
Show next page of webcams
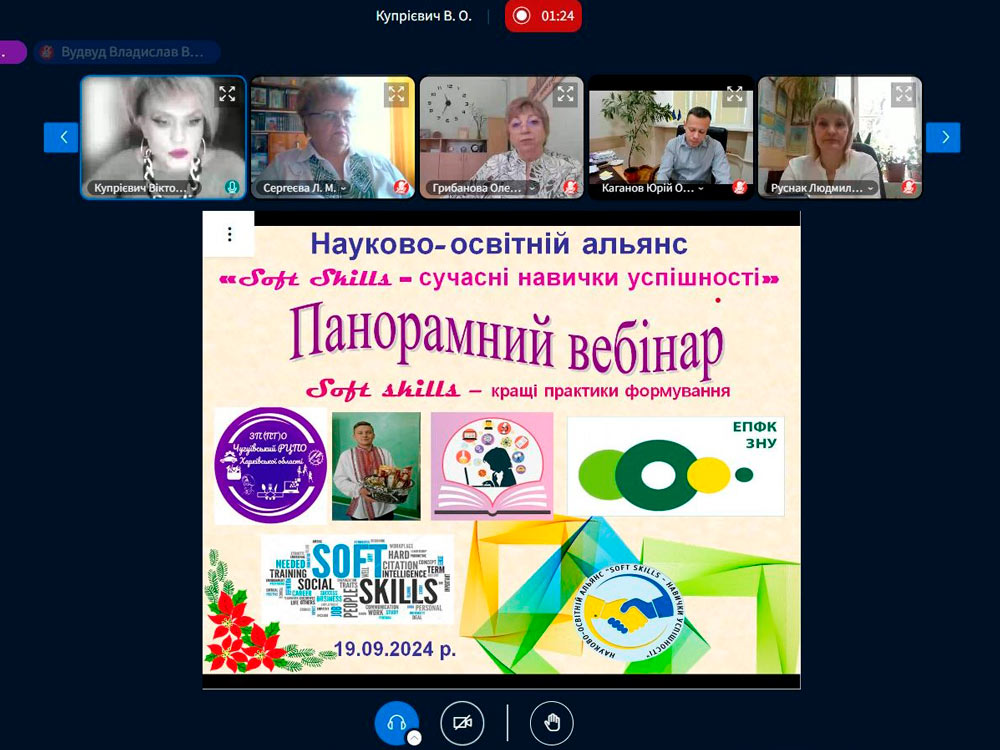[x=942, y=137]
